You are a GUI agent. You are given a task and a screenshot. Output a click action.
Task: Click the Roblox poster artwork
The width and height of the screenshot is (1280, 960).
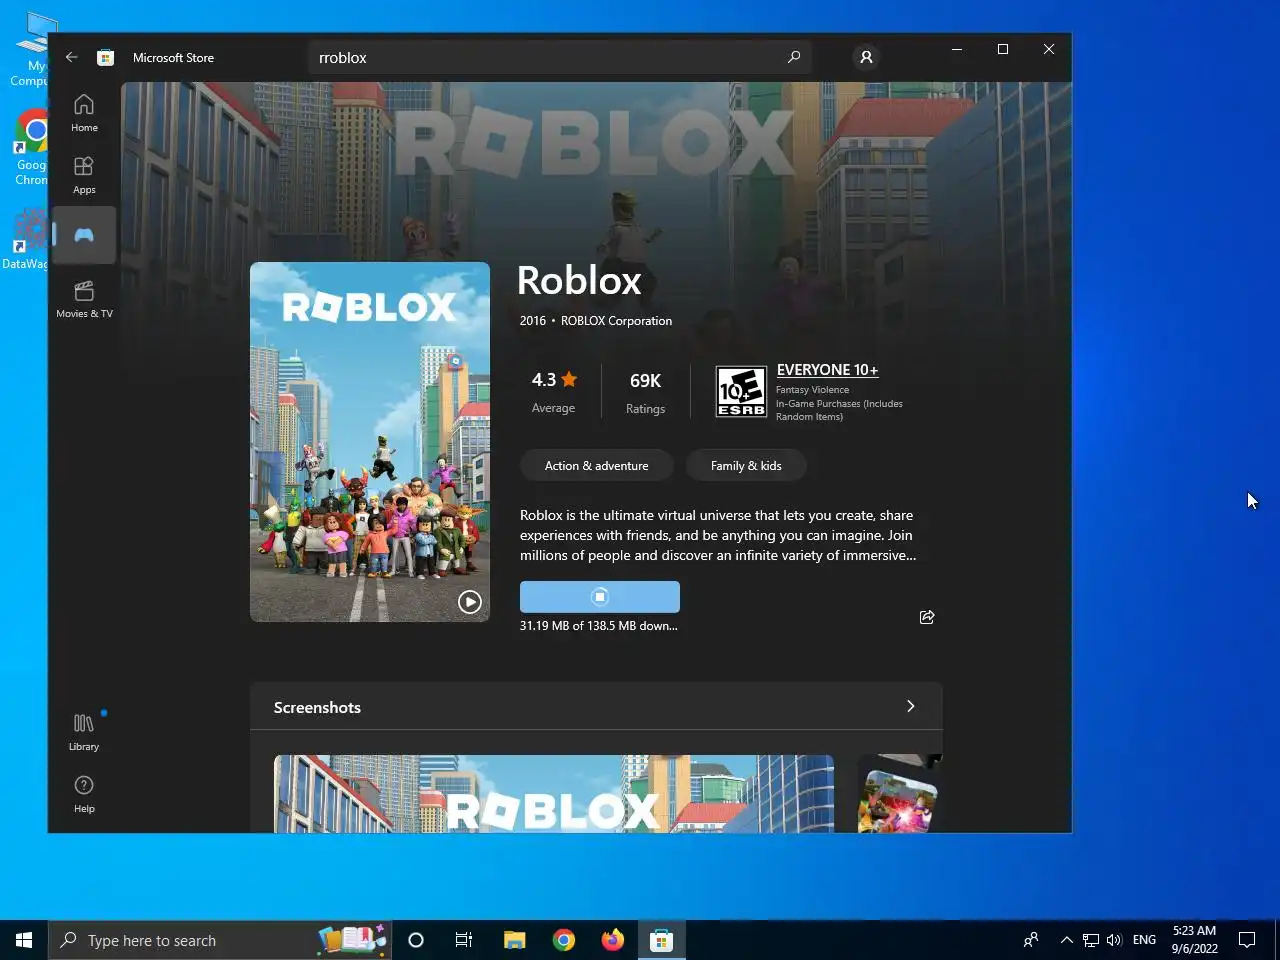pyautogui.click(x=370, y=442)
